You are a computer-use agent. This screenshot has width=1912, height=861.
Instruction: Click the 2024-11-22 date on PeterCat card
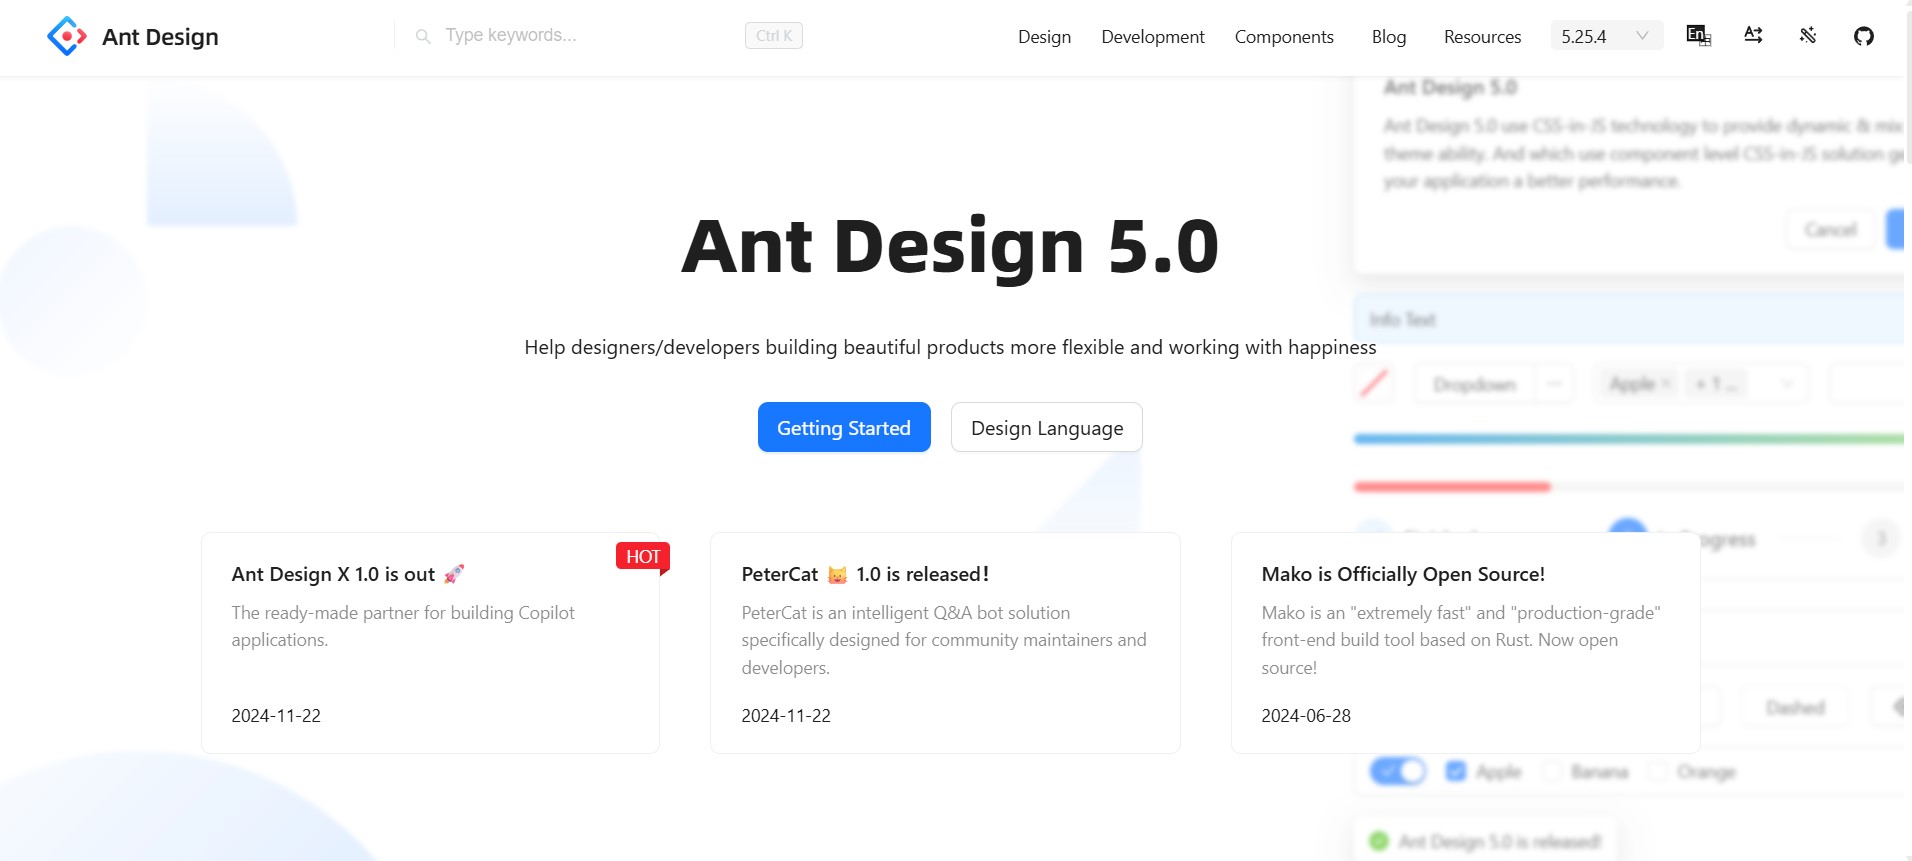pyautogui.click(x=786, y=716)
